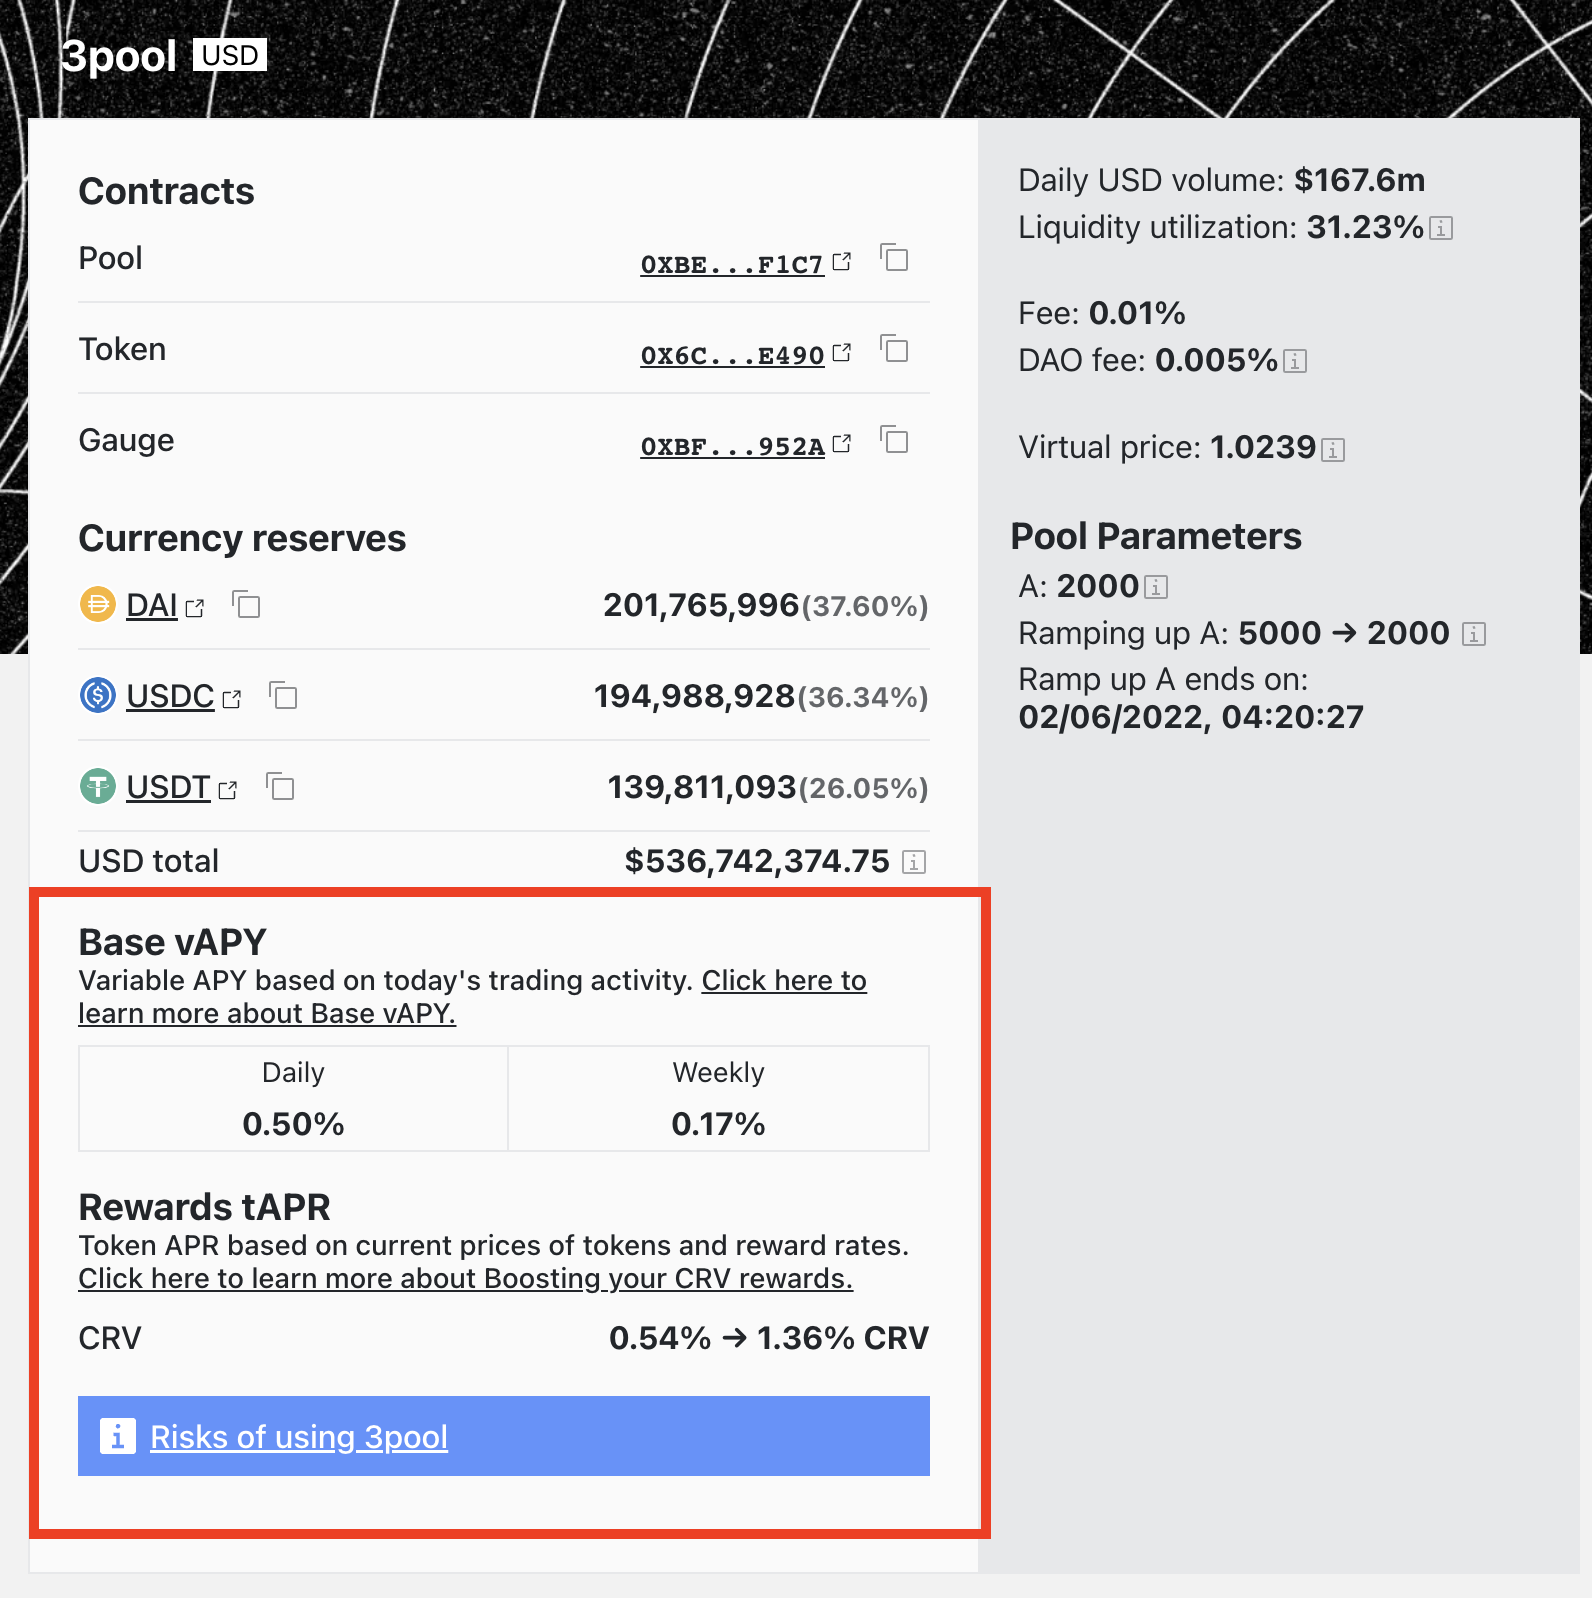Select Daily USD volume $167.6m
This screenshot has height=1598, width=1592.
click(x=1359, y=180)
